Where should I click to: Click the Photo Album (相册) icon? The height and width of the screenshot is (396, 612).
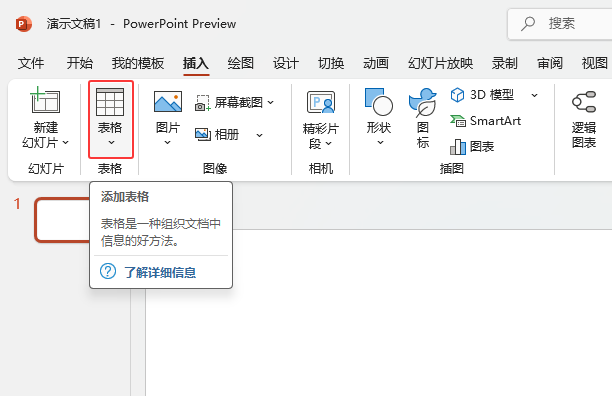pos(203,135)
